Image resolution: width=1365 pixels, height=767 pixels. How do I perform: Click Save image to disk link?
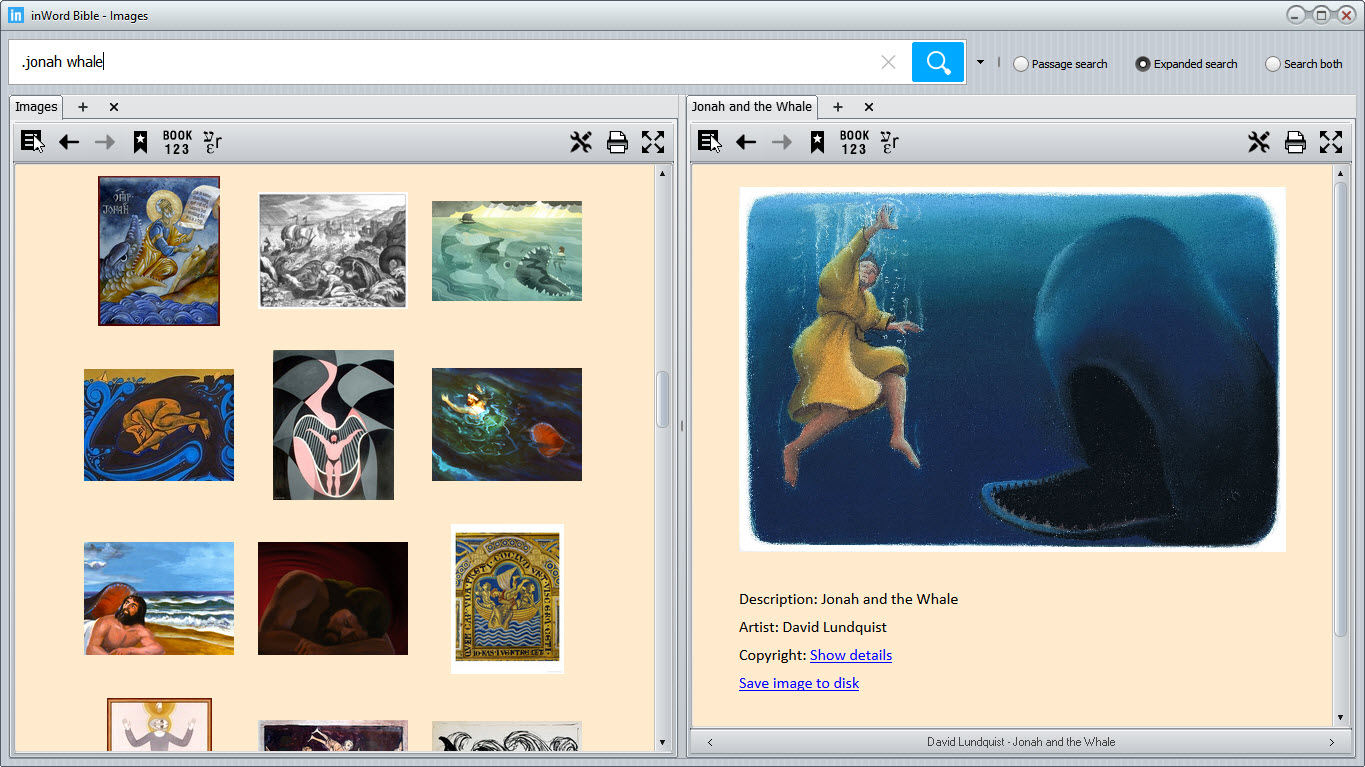click(798, 683)
